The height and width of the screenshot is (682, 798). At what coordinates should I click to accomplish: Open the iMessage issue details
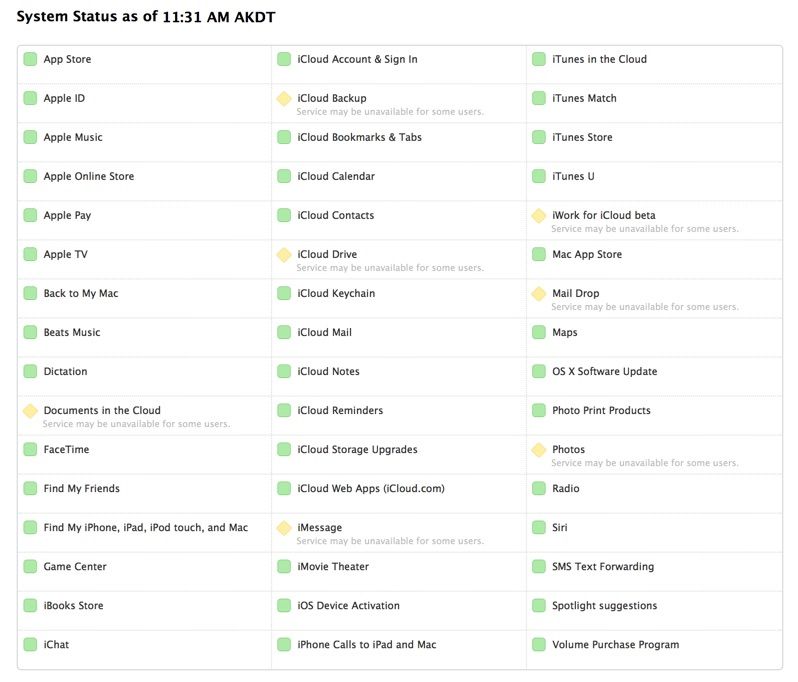pyautogui.click(x=319, y=527)
